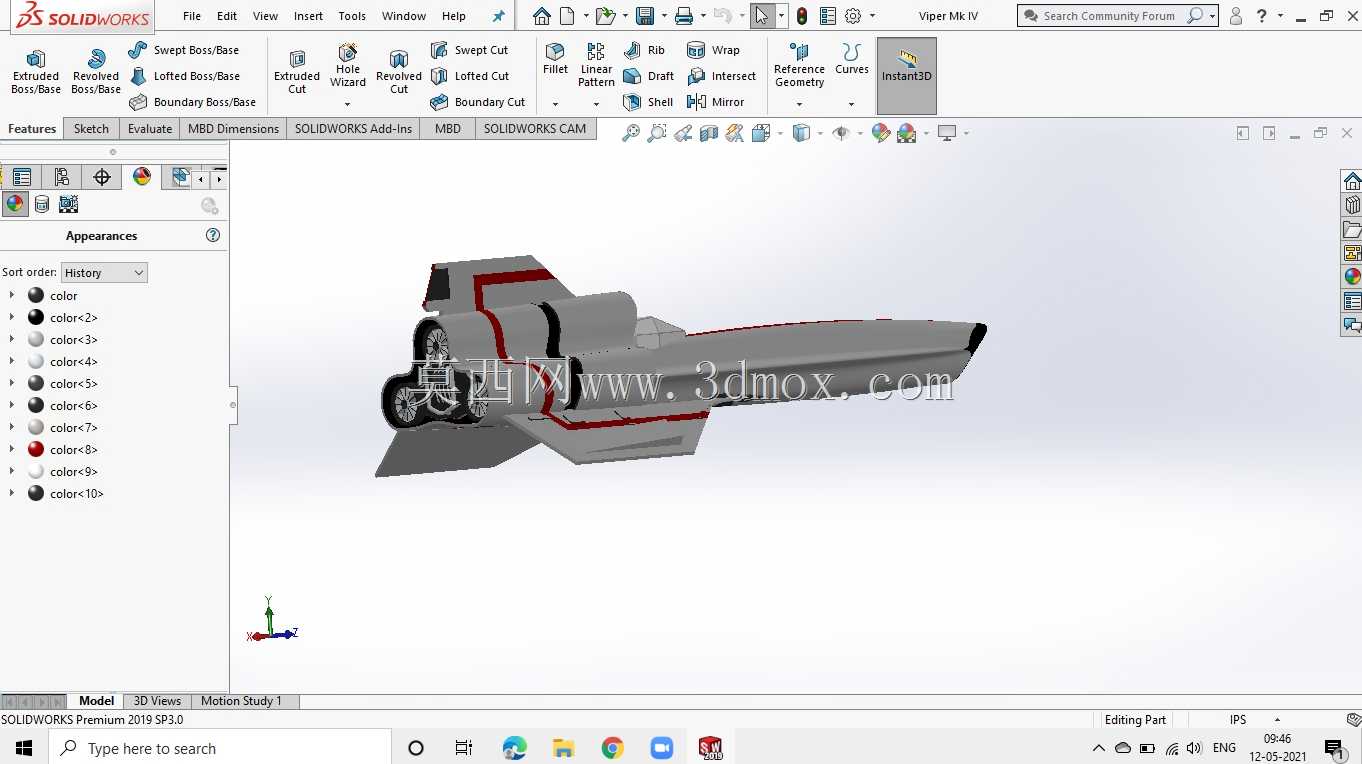Viewport: 1362px width, 764px height.
Task: Open the Fillet dropdown arrow
Action: pos(555,104)
